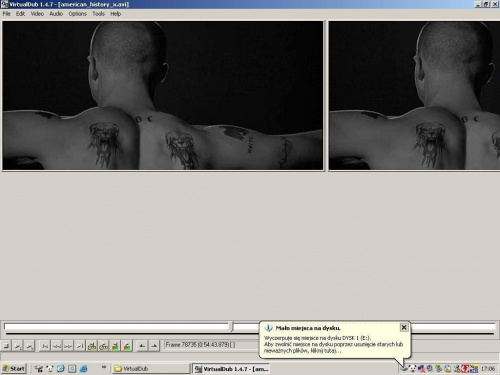Open the Audio menu
The width and height of the screenshot is (500, 375).
pos(56,14)
